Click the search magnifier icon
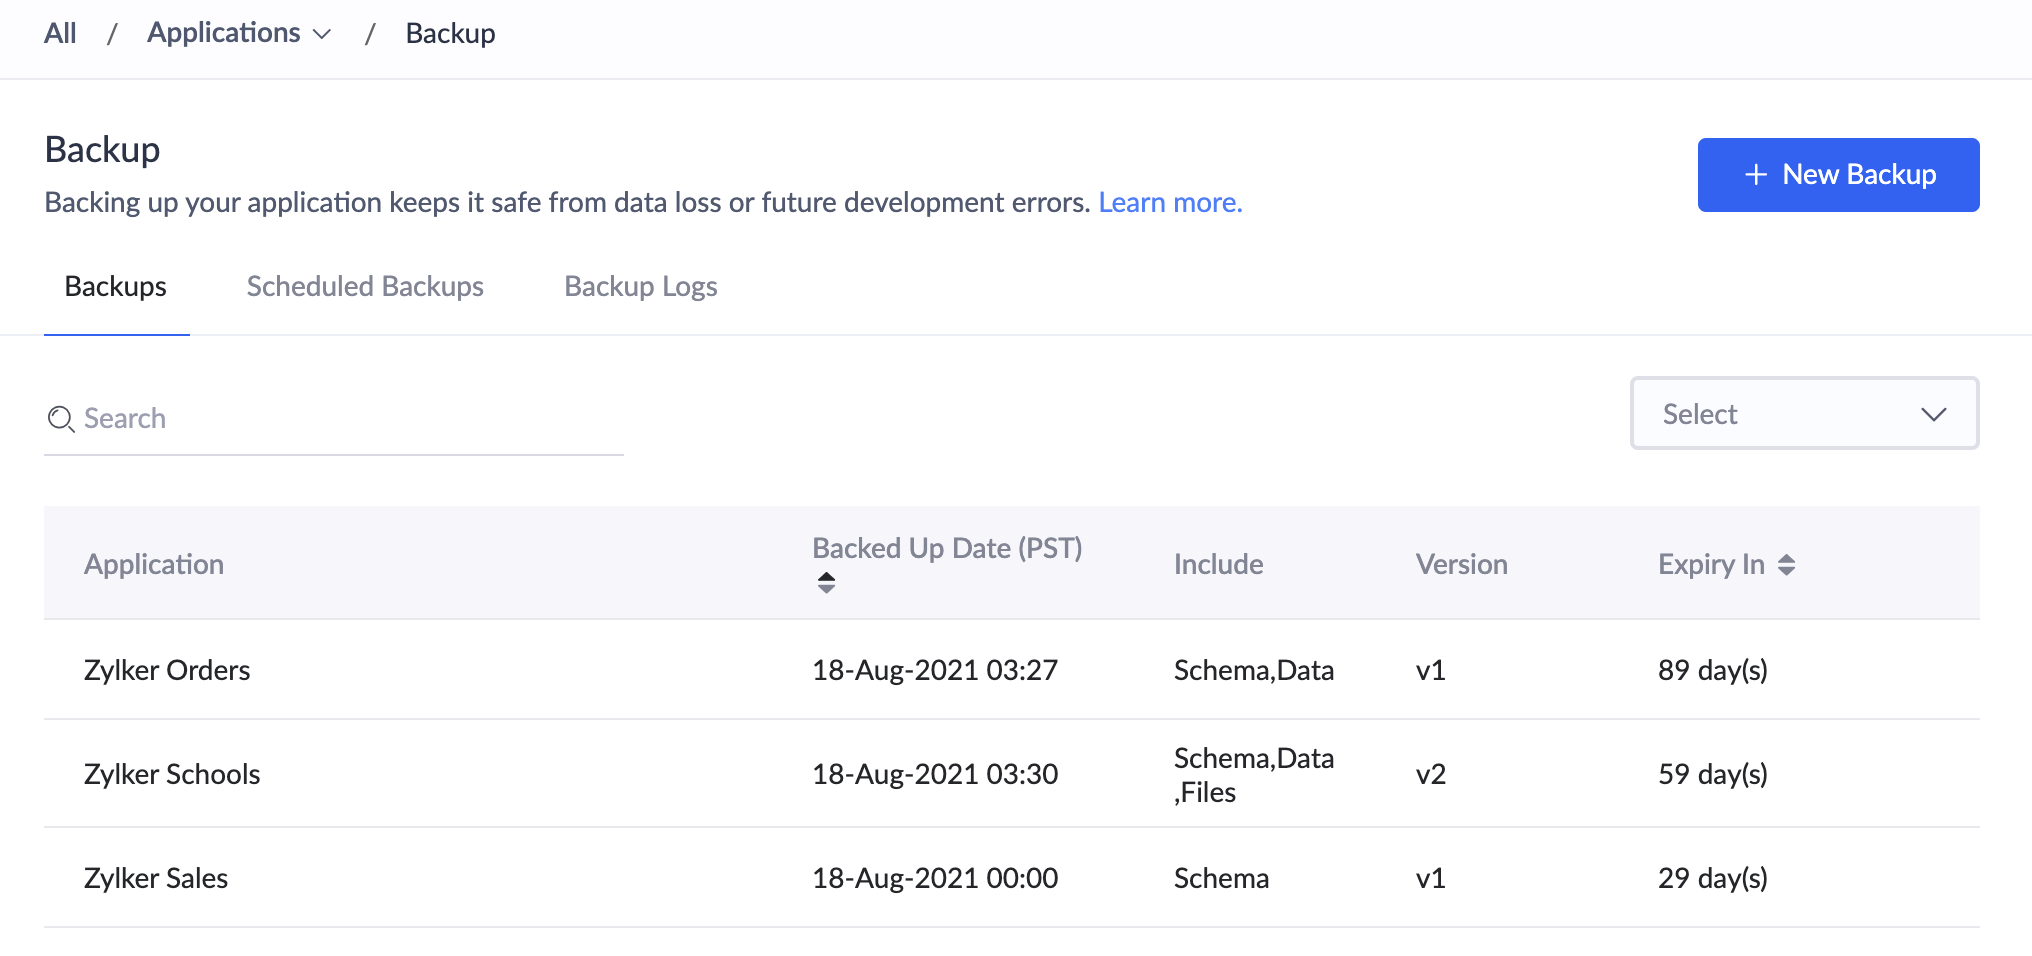Viewport: 2032px width, 956px height. [60, 420]
